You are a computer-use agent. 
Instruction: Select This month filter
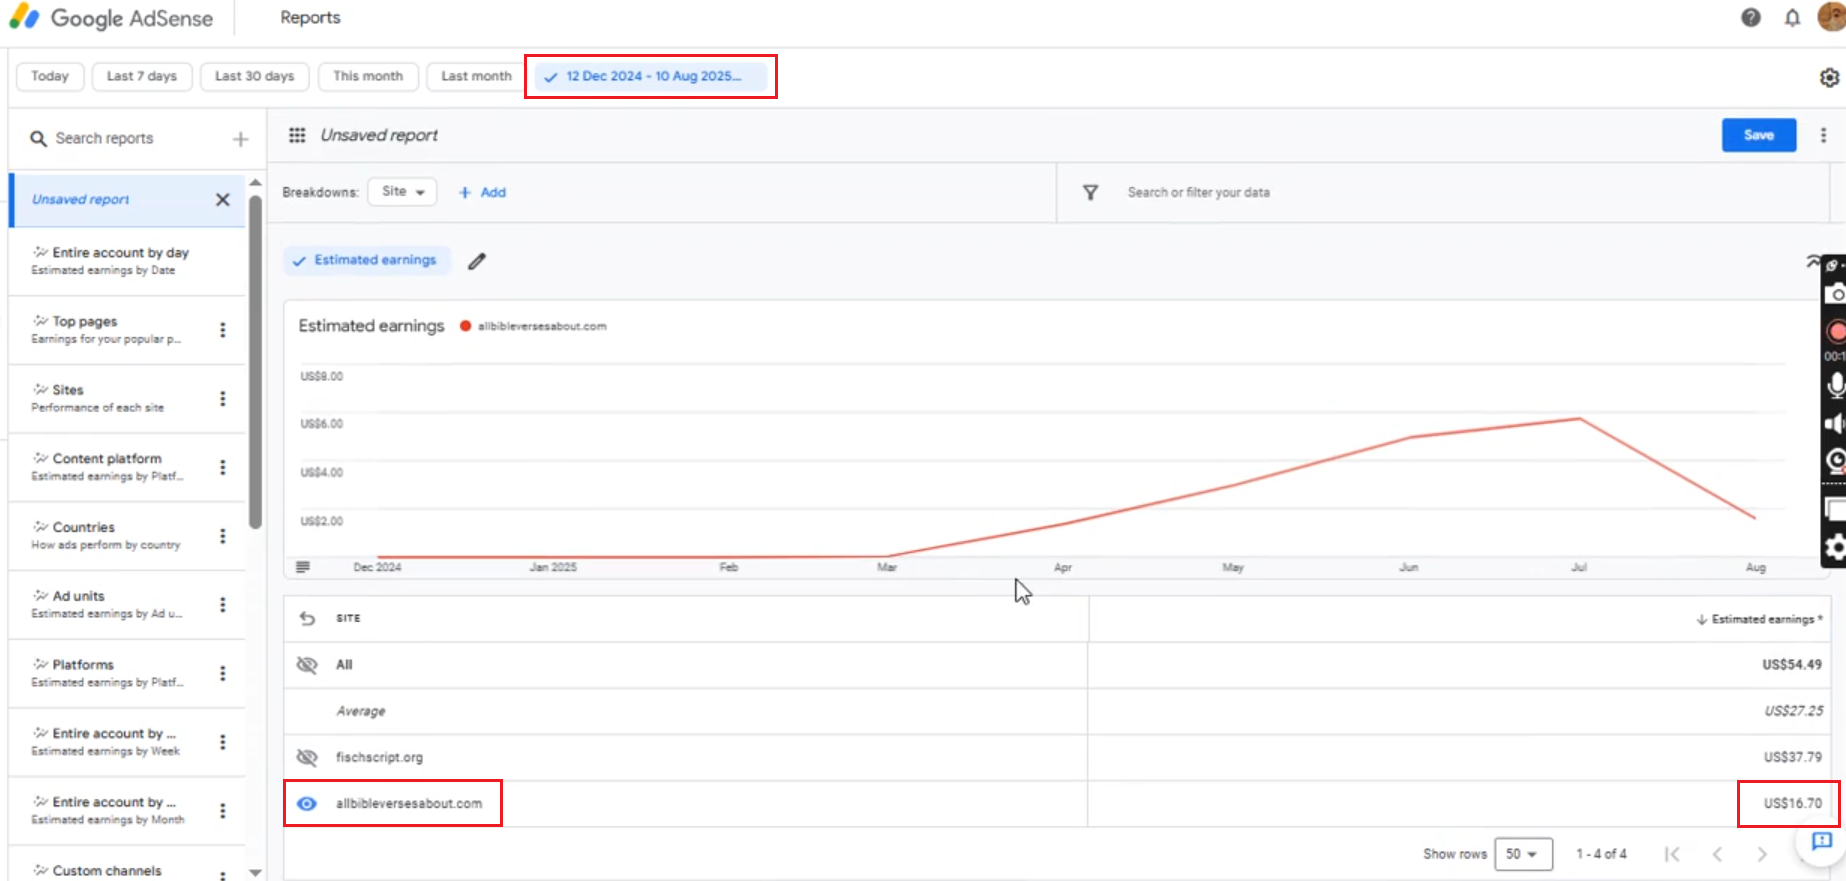pos(368,76)
